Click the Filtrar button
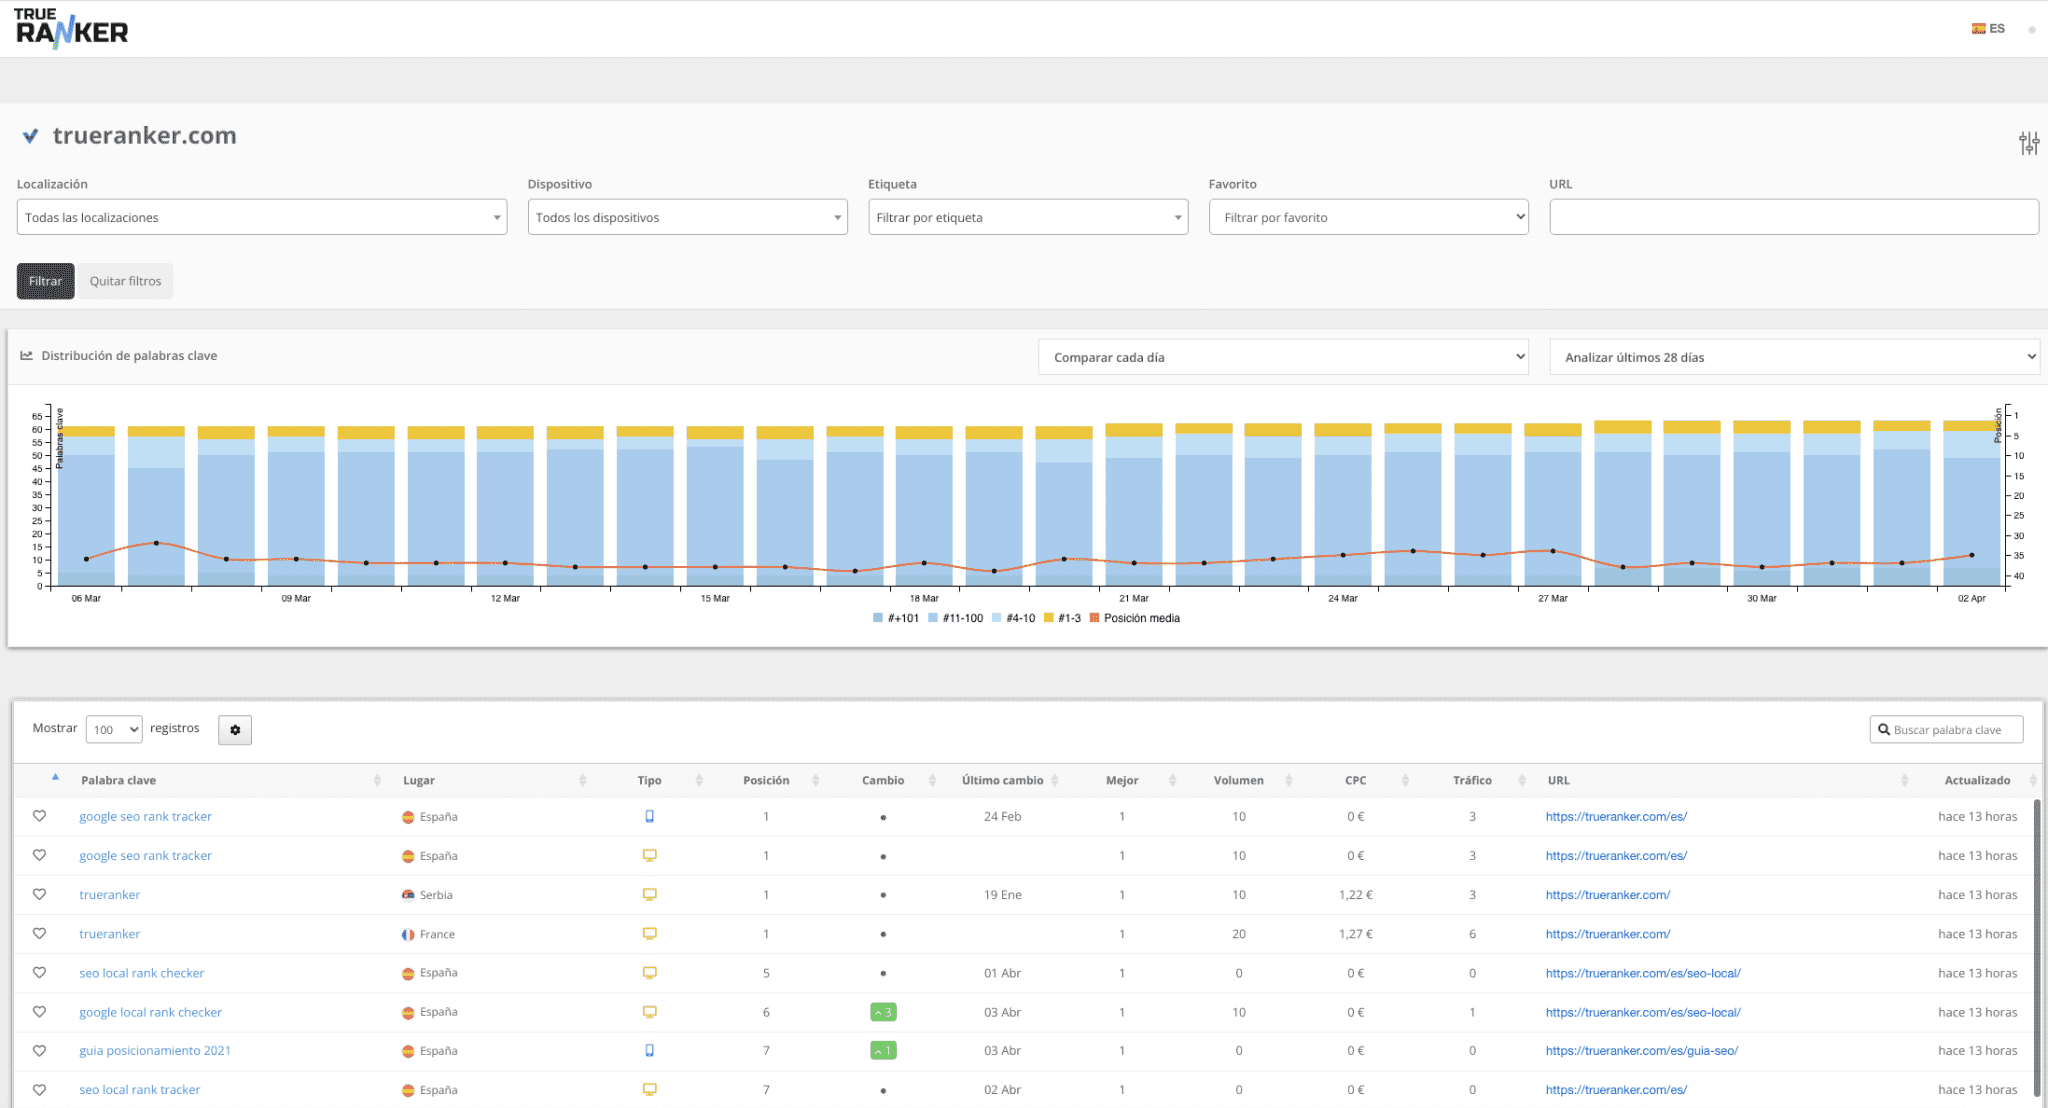Image resolution: width=2048 pixels, height=1108 pixels. pyautogui.click(x=45, y=281)
